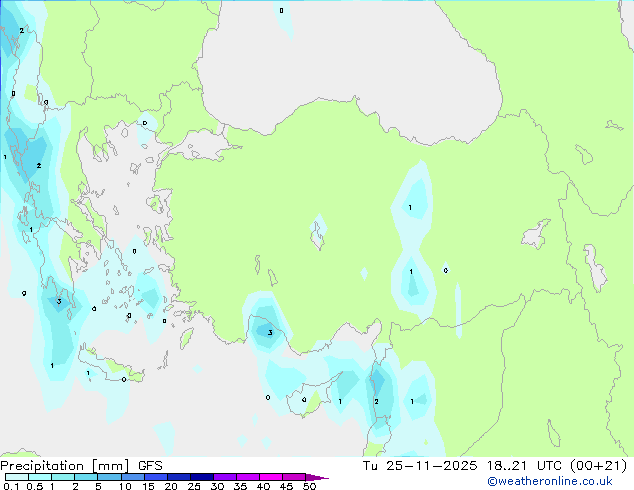The width and height of the screenshot is (634, 490).
Task: Click the 35–40 mm legend color swatch
Action: 247,477
